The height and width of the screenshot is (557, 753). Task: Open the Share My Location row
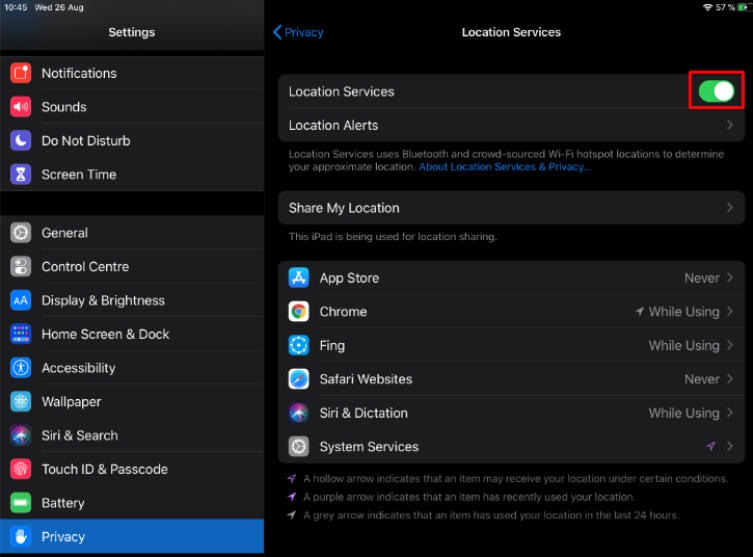click(x=511, y=207)
